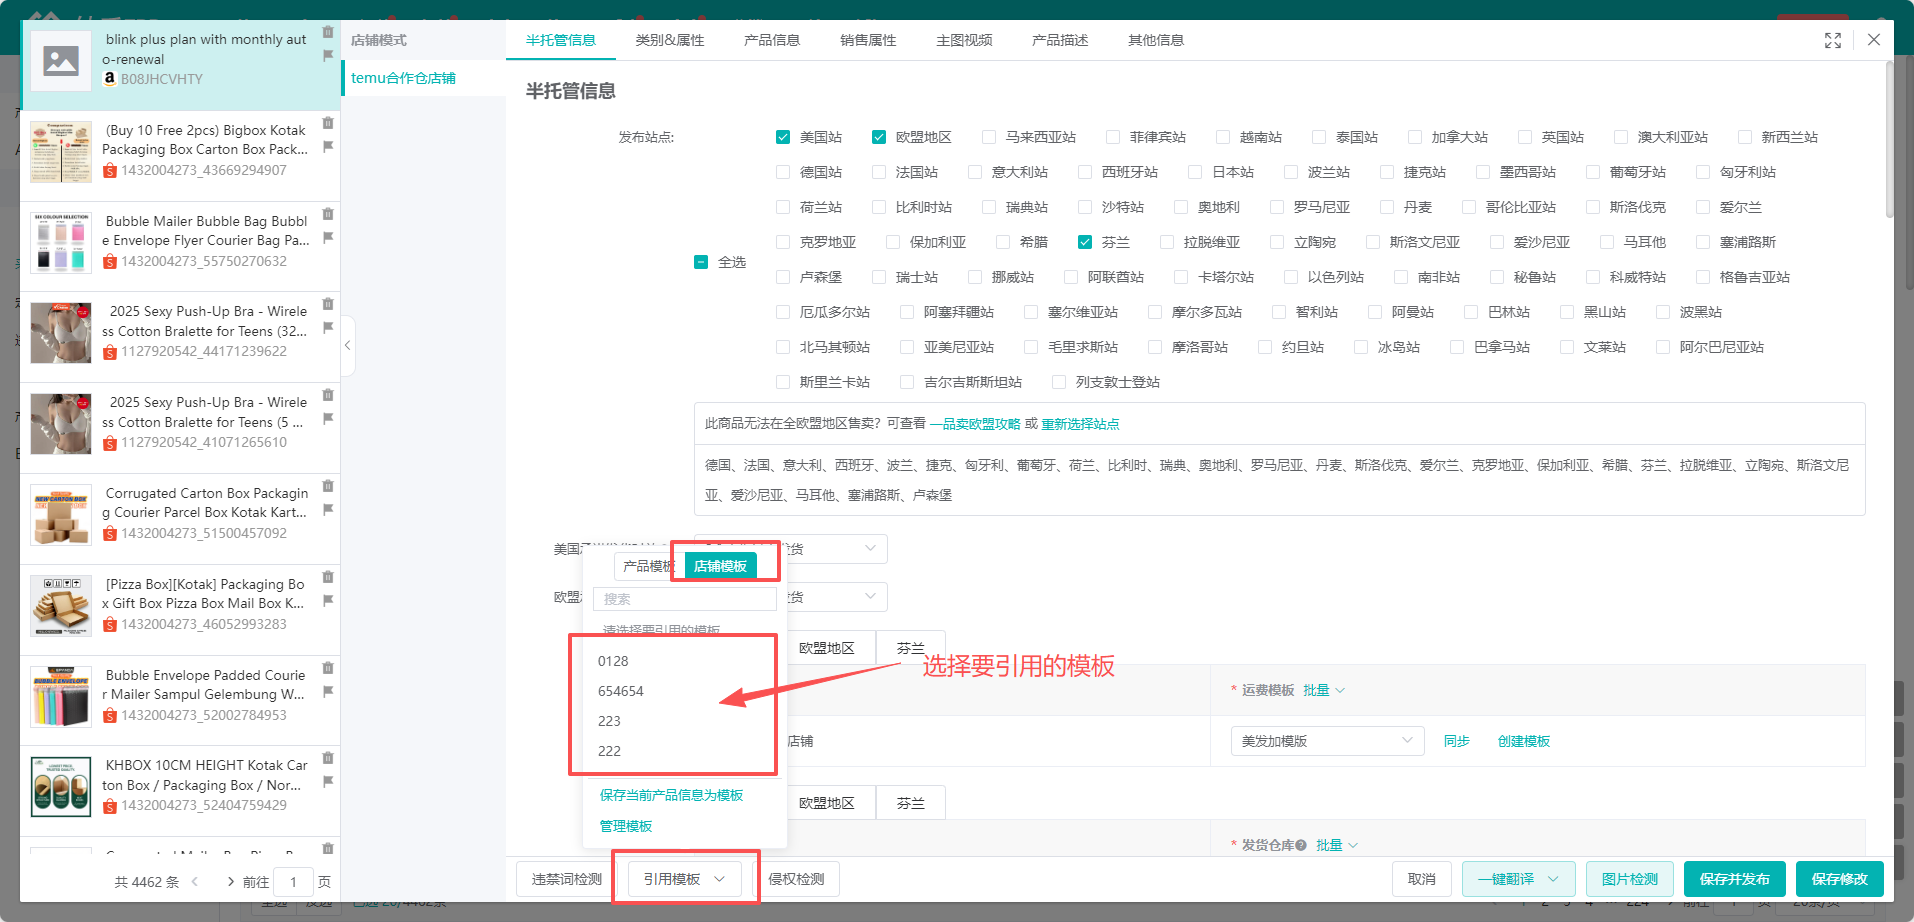The height and width of the screenshot is (922, 1914).
Task: Delete the Bigbox Kotak Packaging Box product
Action: (x=328, y=123)
